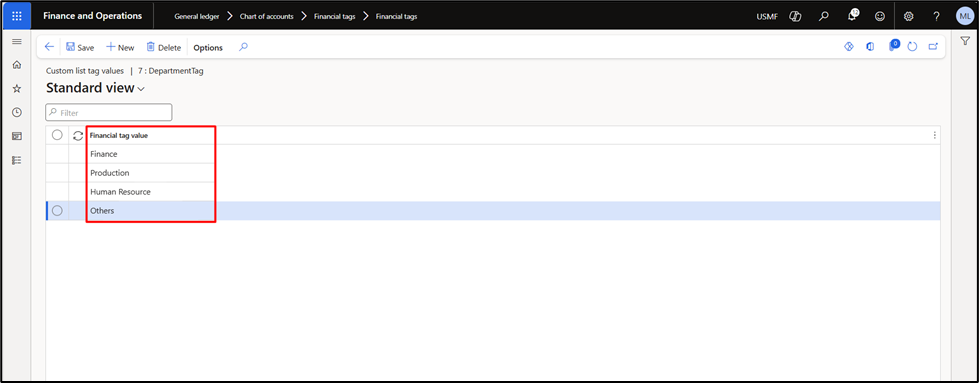Open the Options menu tab
This screenshot has width=979, height=383.
click(208, 47)
